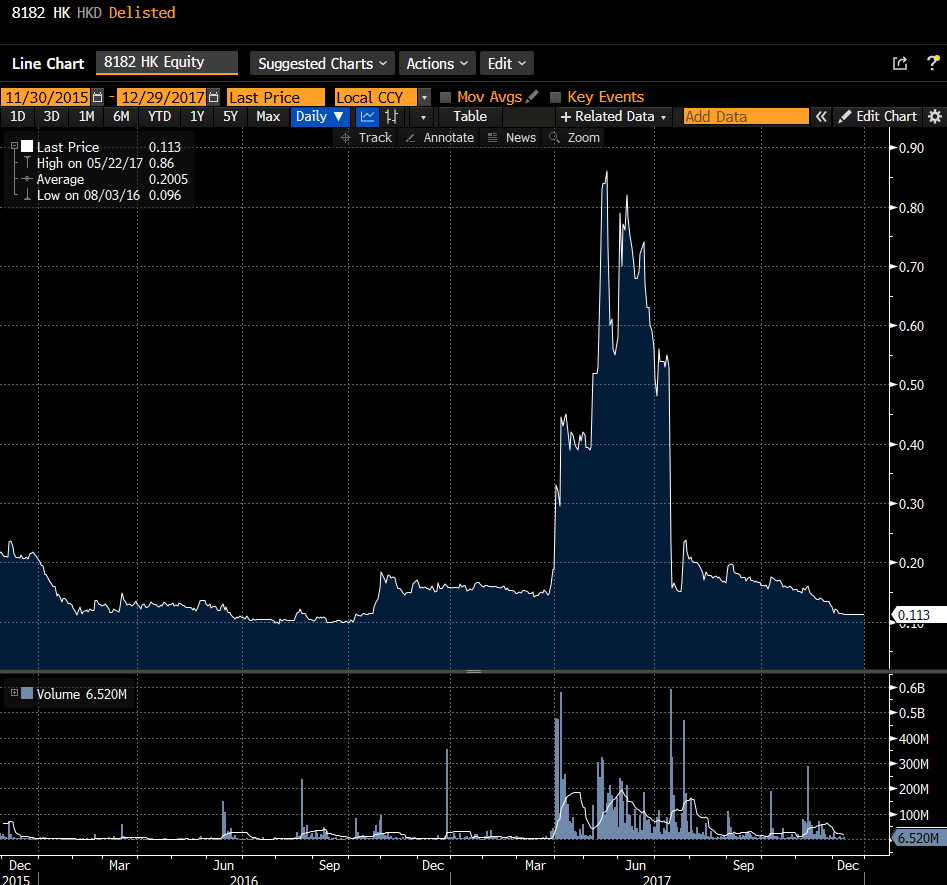Select the 1Y time range
947x885 pixels.
pos(197,117)
